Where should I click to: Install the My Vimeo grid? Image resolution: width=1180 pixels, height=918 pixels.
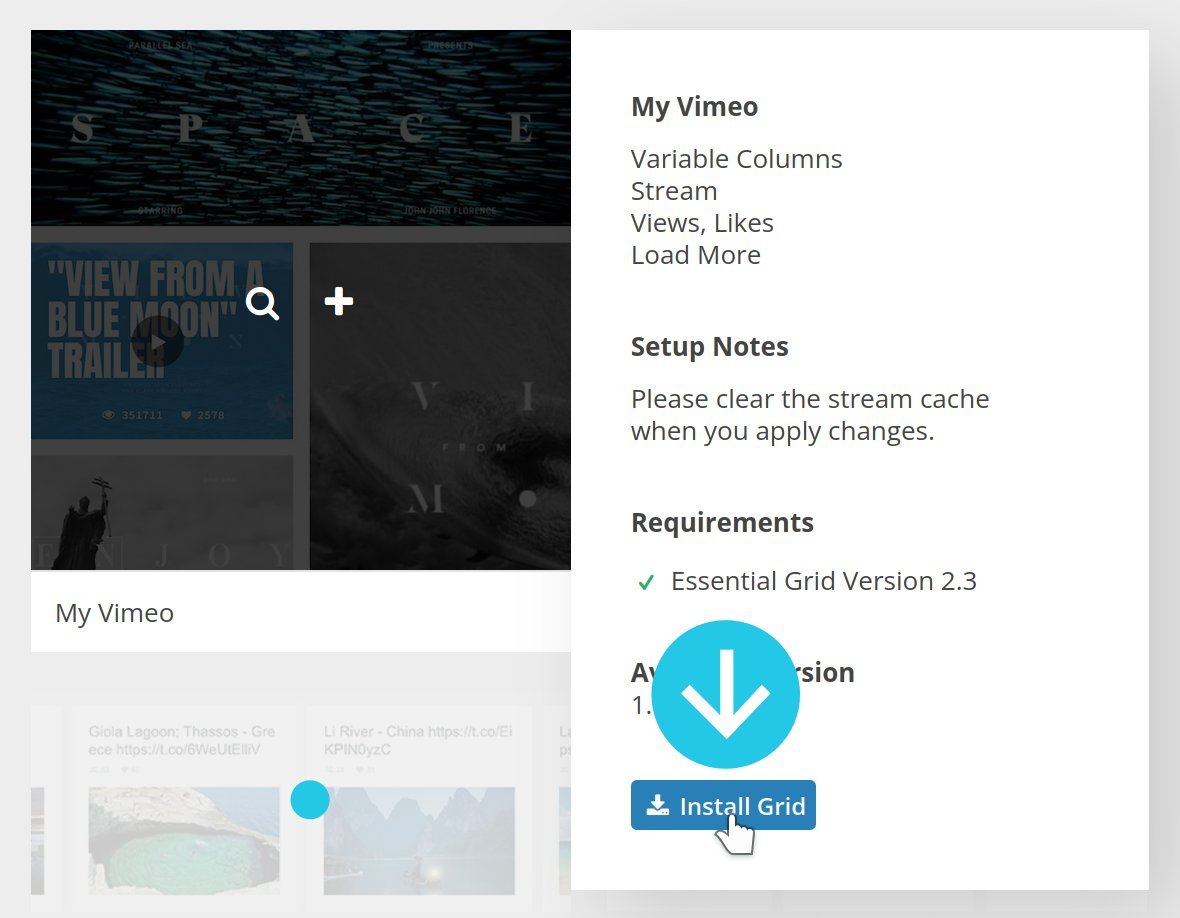pos(723,805)
